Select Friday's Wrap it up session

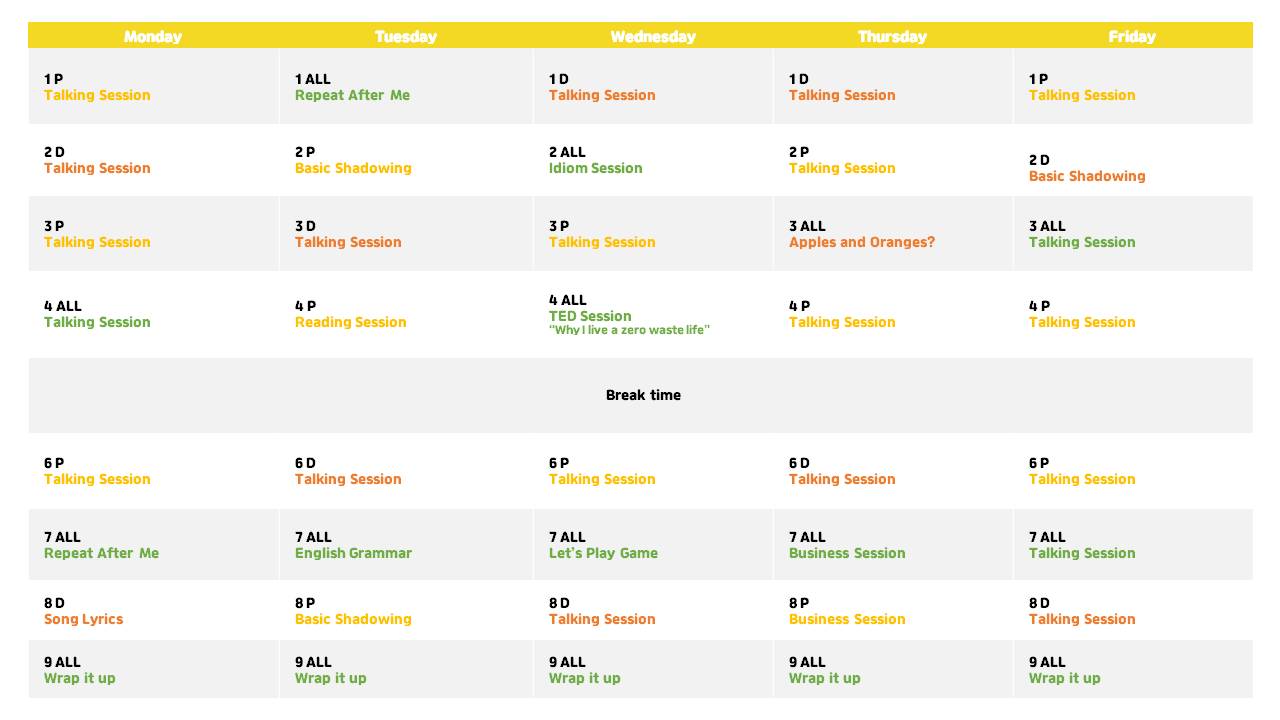pos(1064,679)
